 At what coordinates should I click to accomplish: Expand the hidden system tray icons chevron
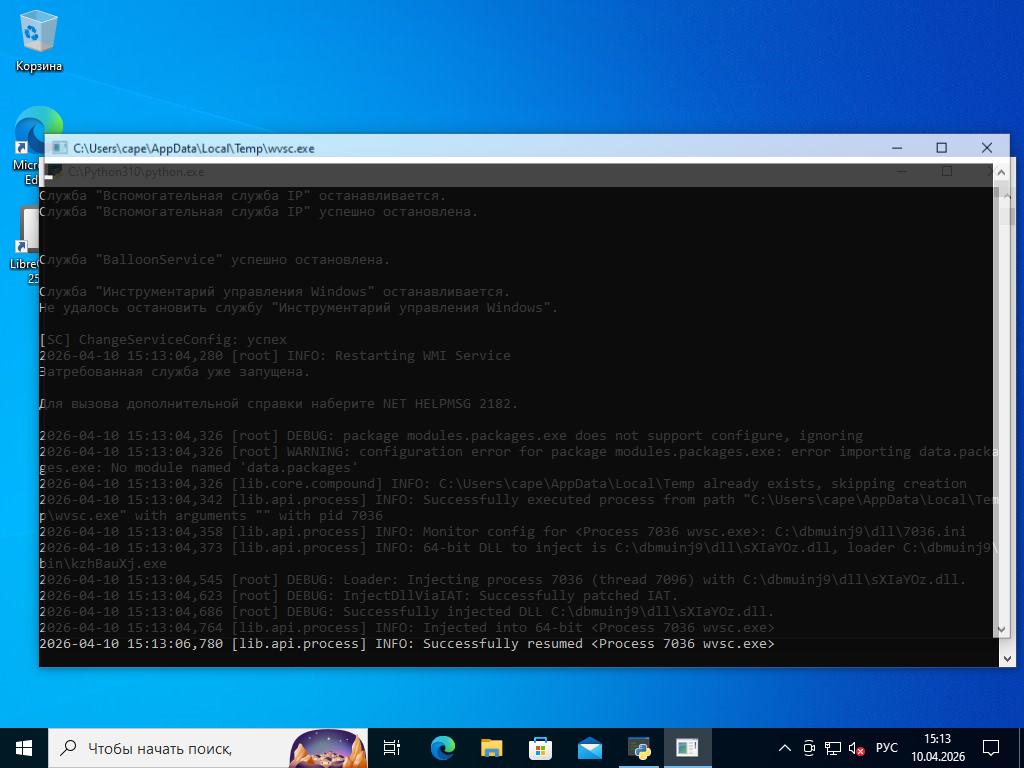(785, 748)
